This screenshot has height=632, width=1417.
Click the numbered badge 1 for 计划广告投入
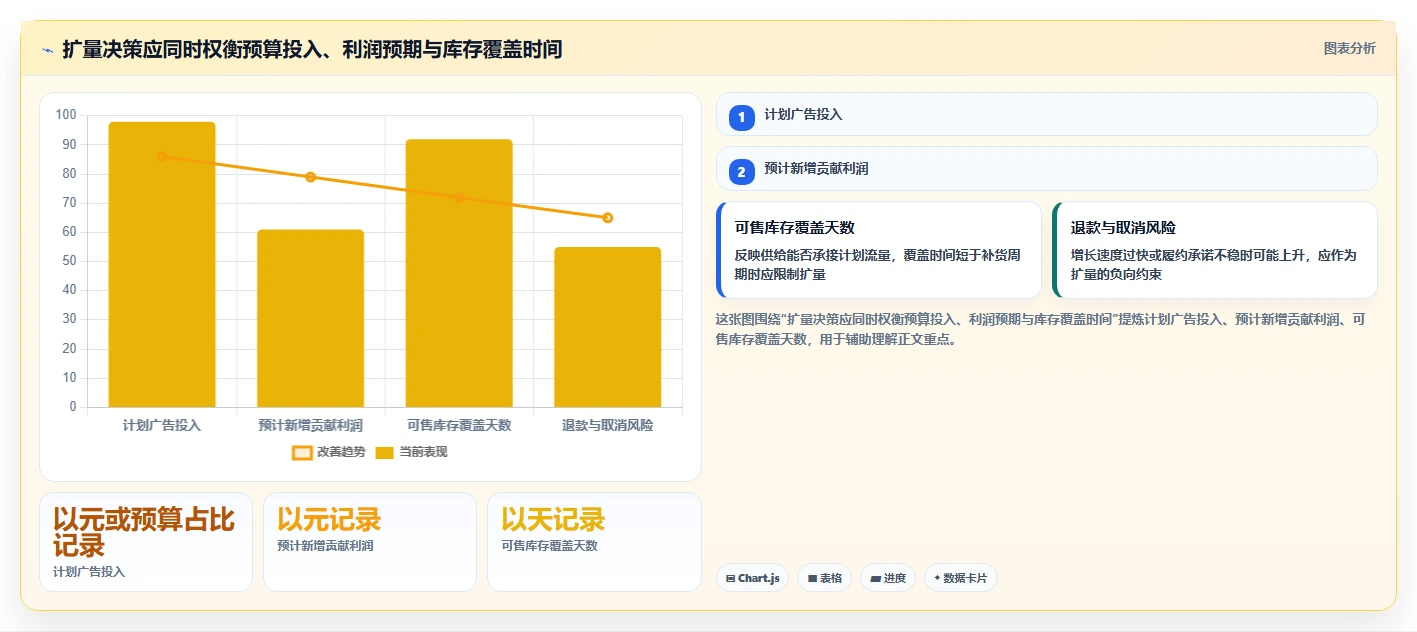[741, 118]
